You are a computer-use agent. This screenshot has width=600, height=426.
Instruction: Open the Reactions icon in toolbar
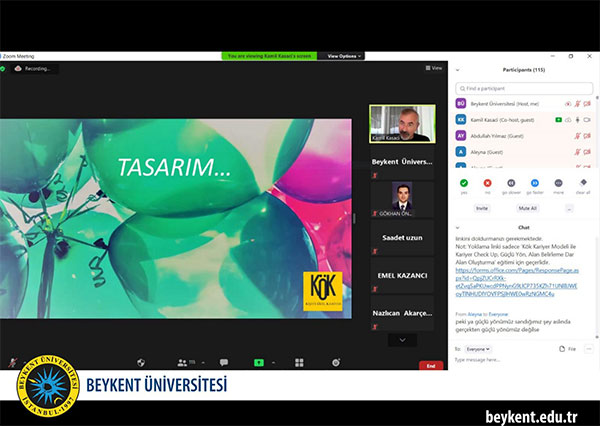pyautogui.click(x=336, y=362)
